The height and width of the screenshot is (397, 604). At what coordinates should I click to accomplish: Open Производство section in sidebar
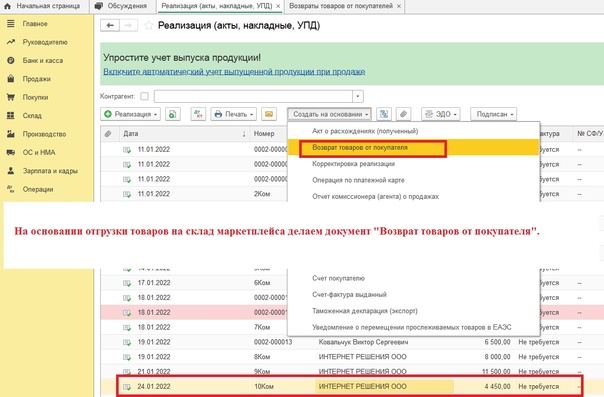[44, 134]
